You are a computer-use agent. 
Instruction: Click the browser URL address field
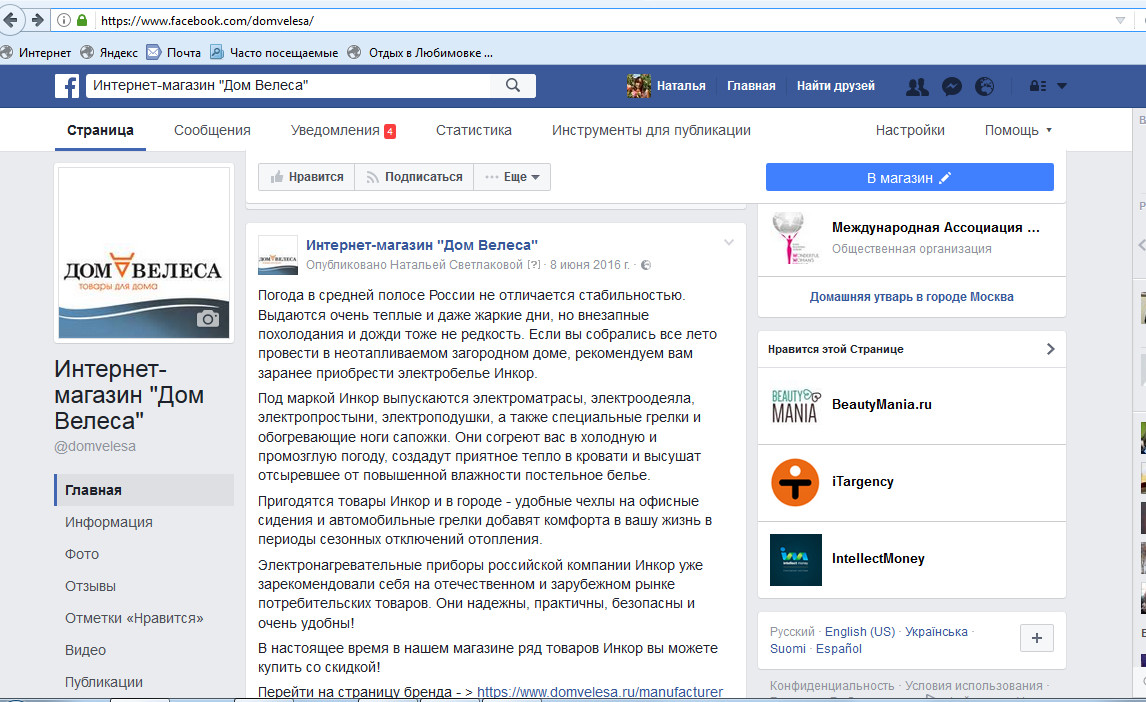(599, 20)
